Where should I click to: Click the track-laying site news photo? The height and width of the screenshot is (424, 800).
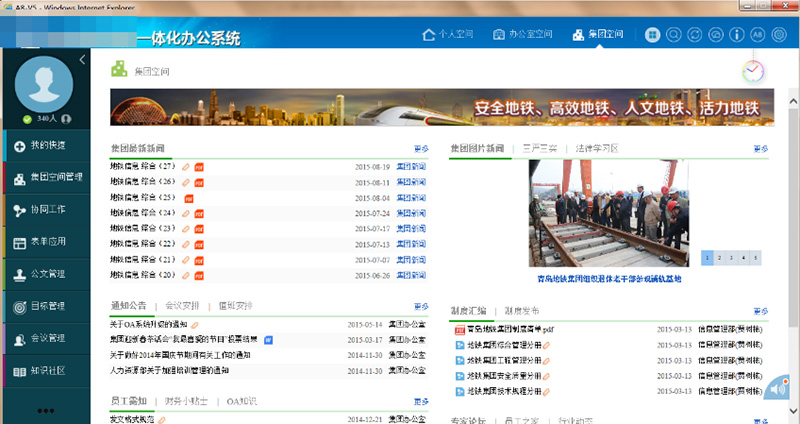pyautogui.click(x=609, y=213)
